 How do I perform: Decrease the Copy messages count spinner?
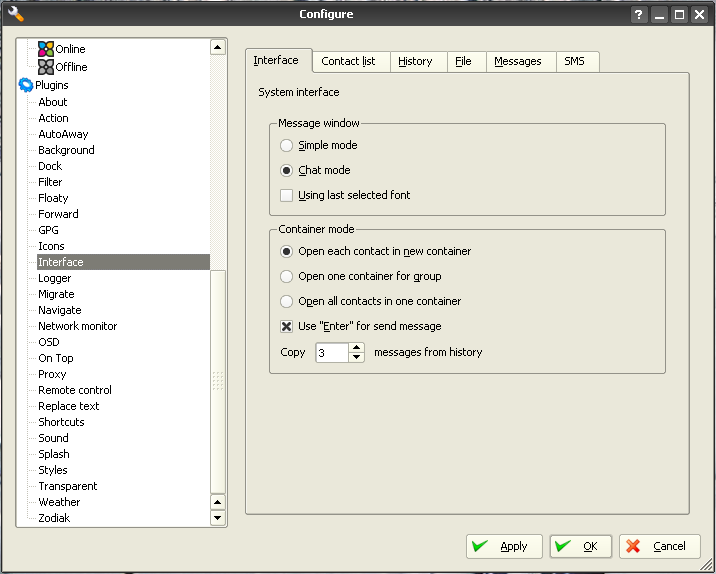[356, 358]
